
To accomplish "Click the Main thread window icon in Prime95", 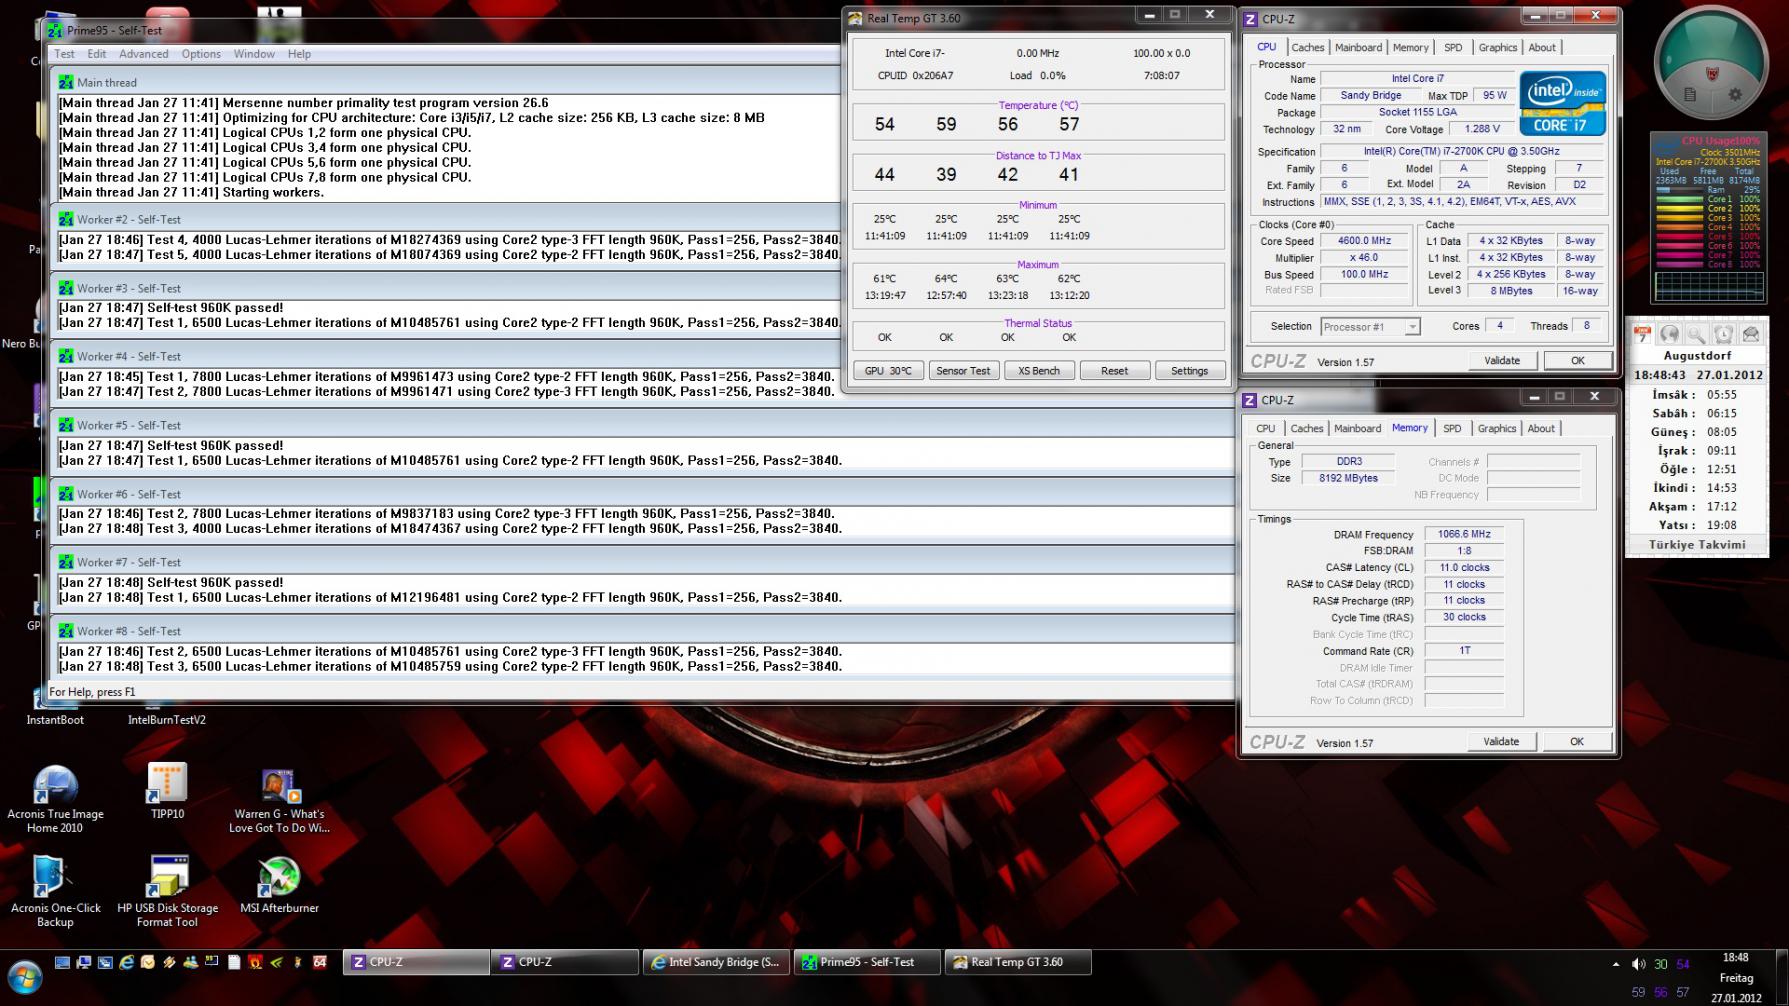I will 66,82.
